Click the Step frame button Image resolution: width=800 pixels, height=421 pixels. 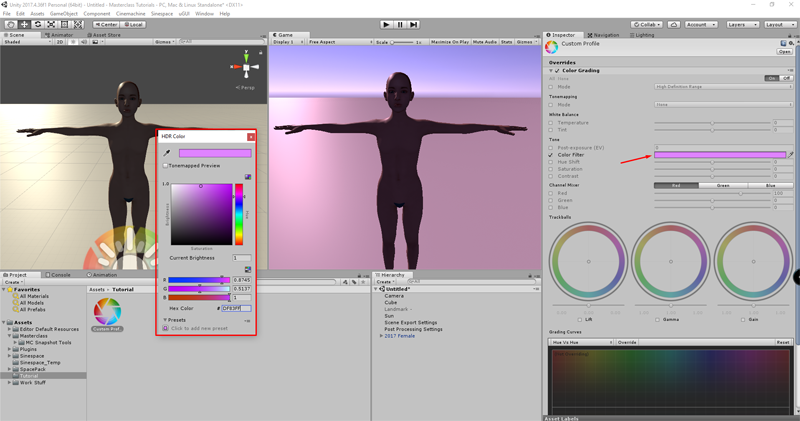tap(414, 24)
